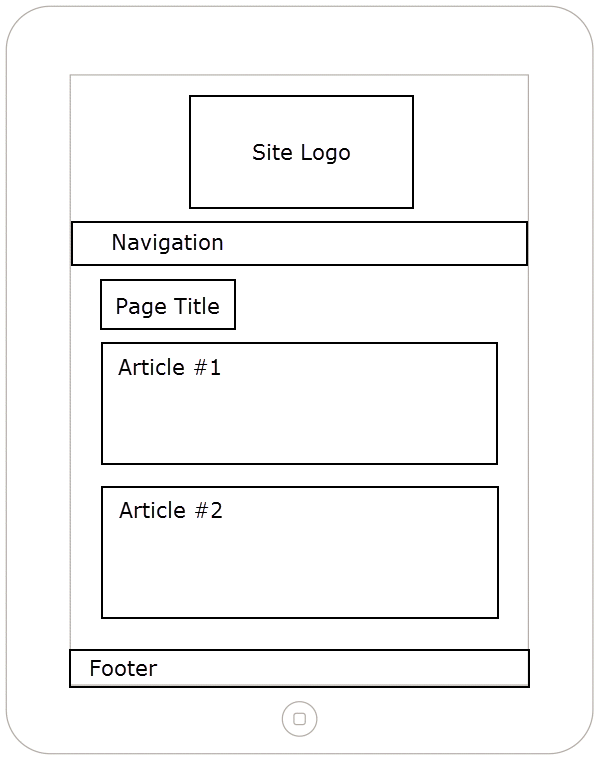Click the "Page Title" text
The width and height of the screenshot is (600, 759).
point(167,306)
